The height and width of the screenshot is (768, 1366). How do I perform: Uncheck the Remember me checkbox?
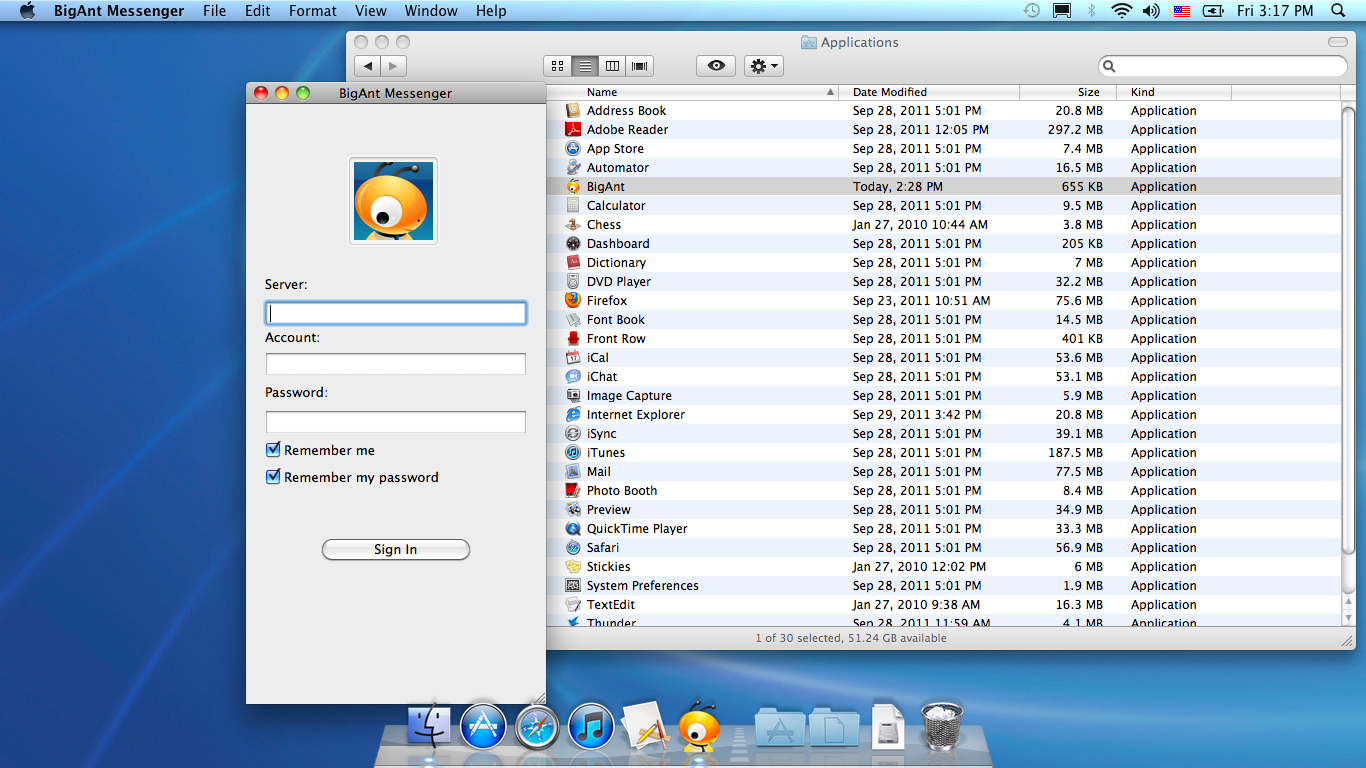273,450
